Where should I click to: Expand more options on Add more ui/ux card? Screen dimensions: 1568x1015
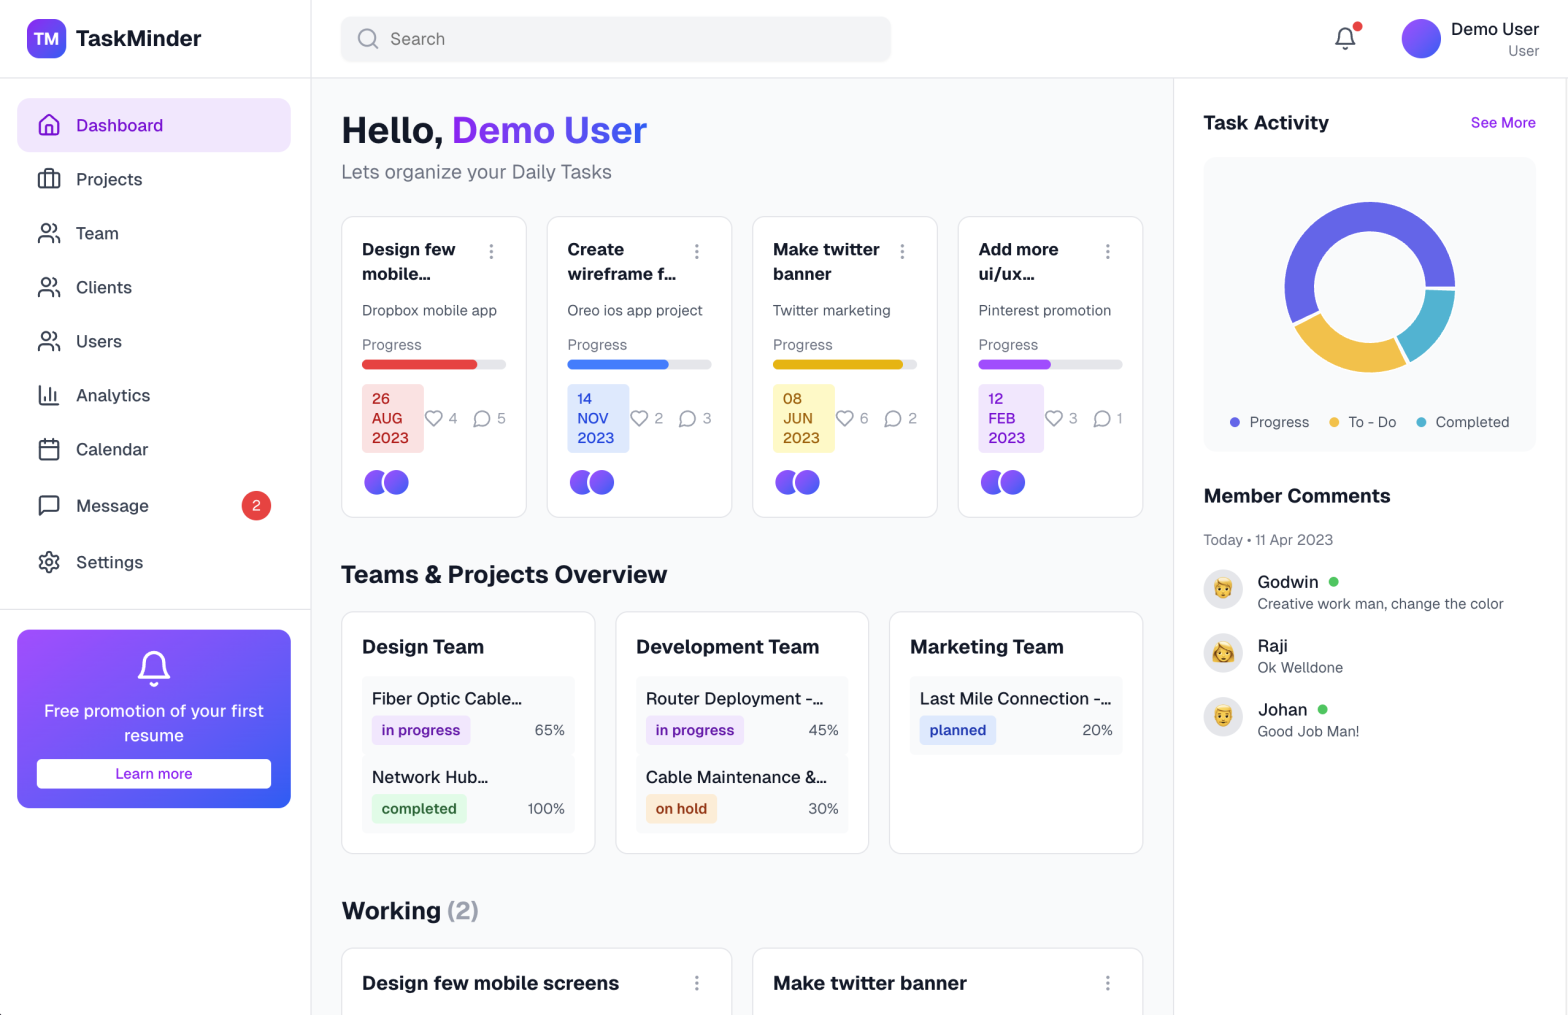click(x=1107, y=251)
